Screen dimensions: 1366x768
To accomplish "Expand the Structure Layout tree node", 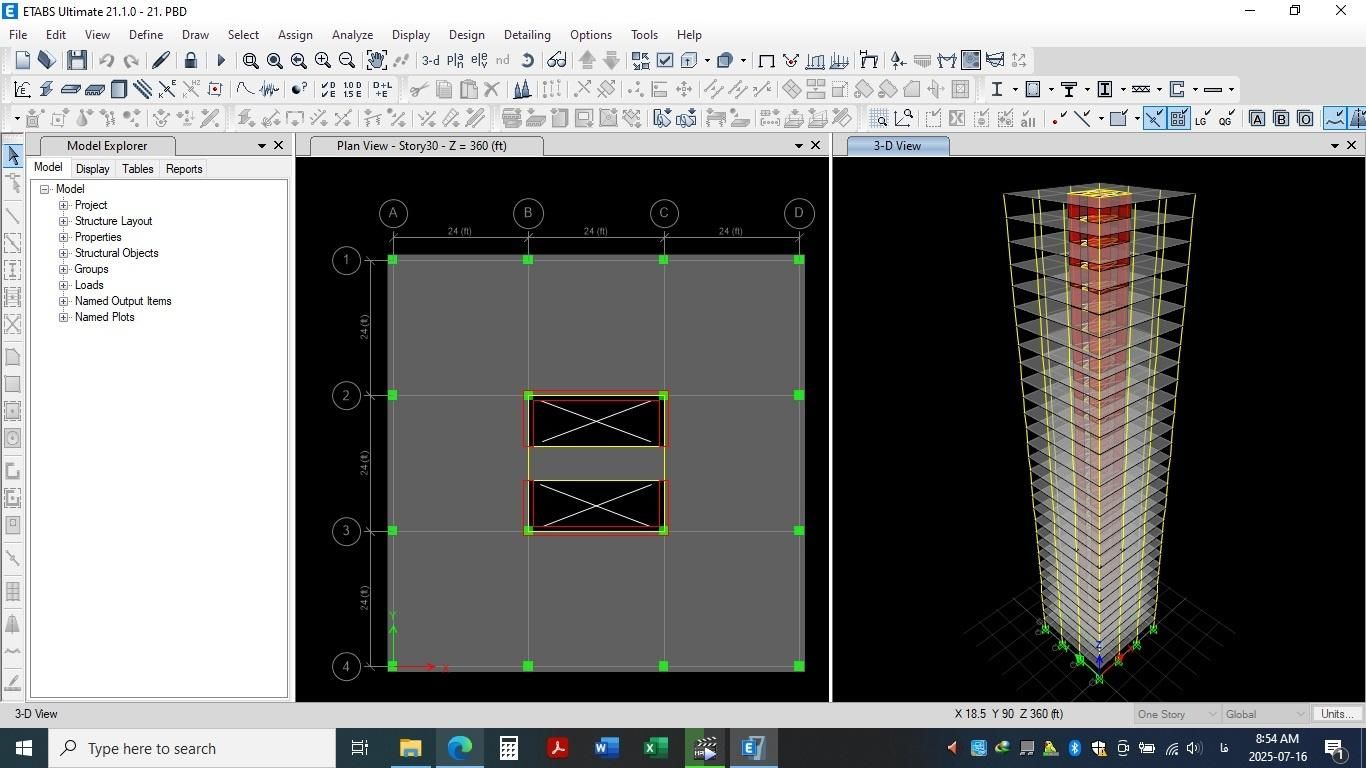I will coord(64,221).
